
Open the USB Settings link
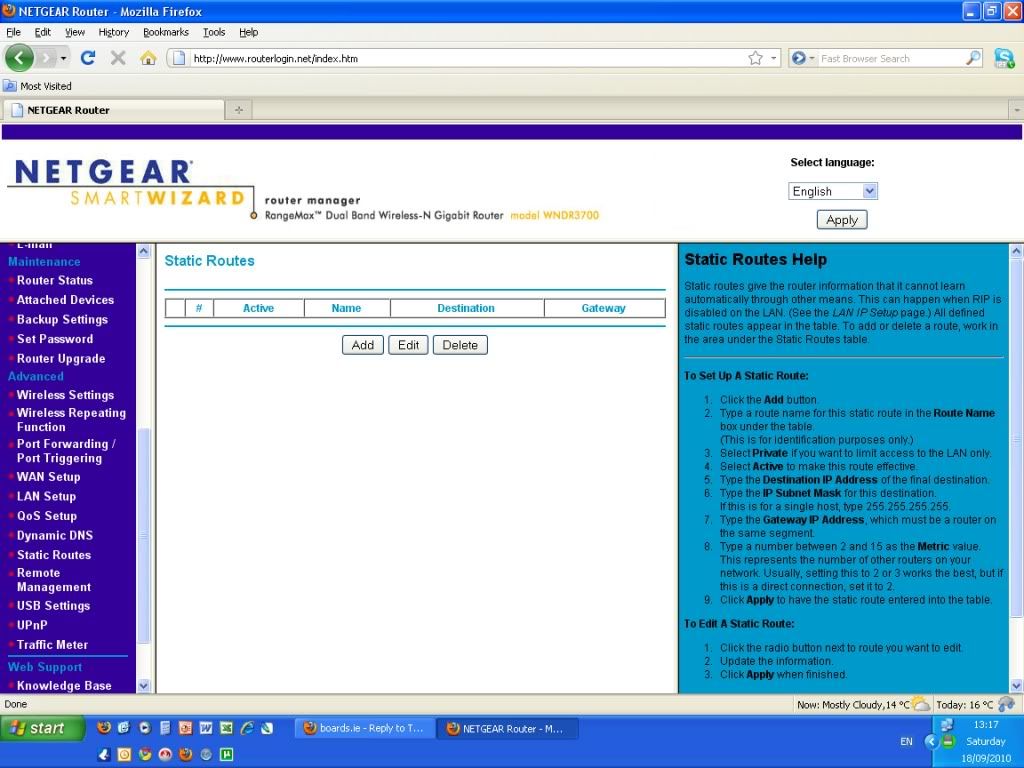pos(54,605)
